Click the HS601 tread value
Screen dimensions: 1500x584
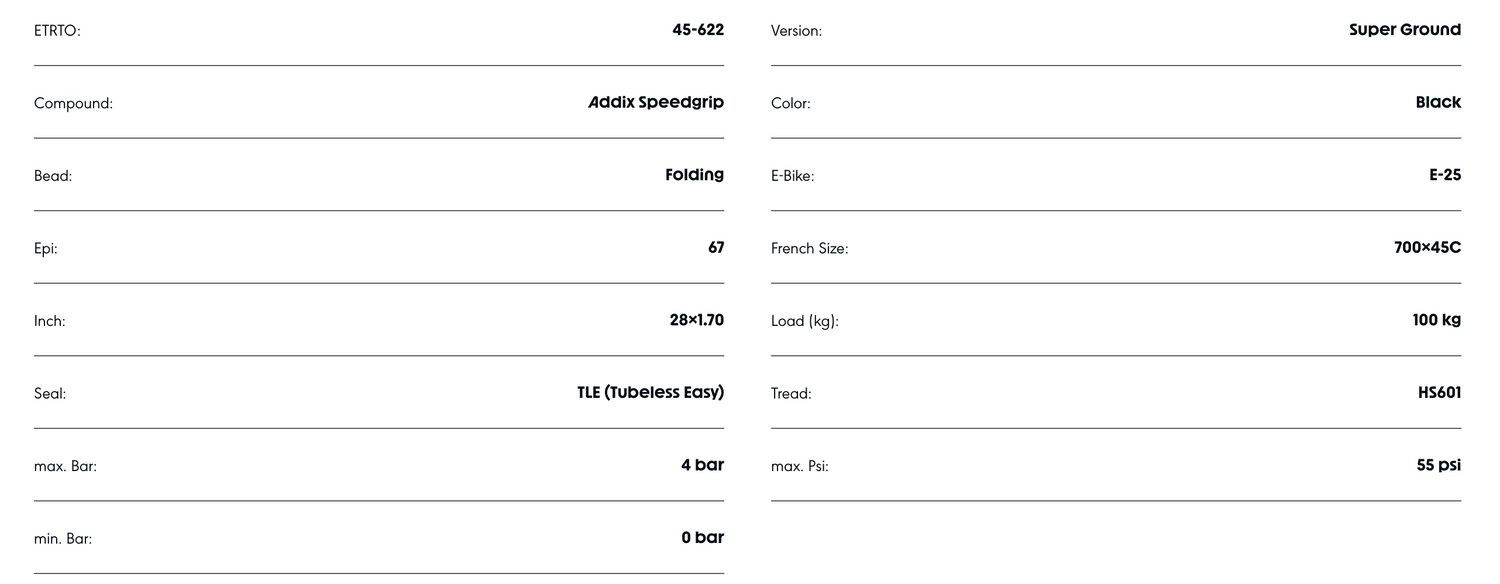pos(1439,392)
